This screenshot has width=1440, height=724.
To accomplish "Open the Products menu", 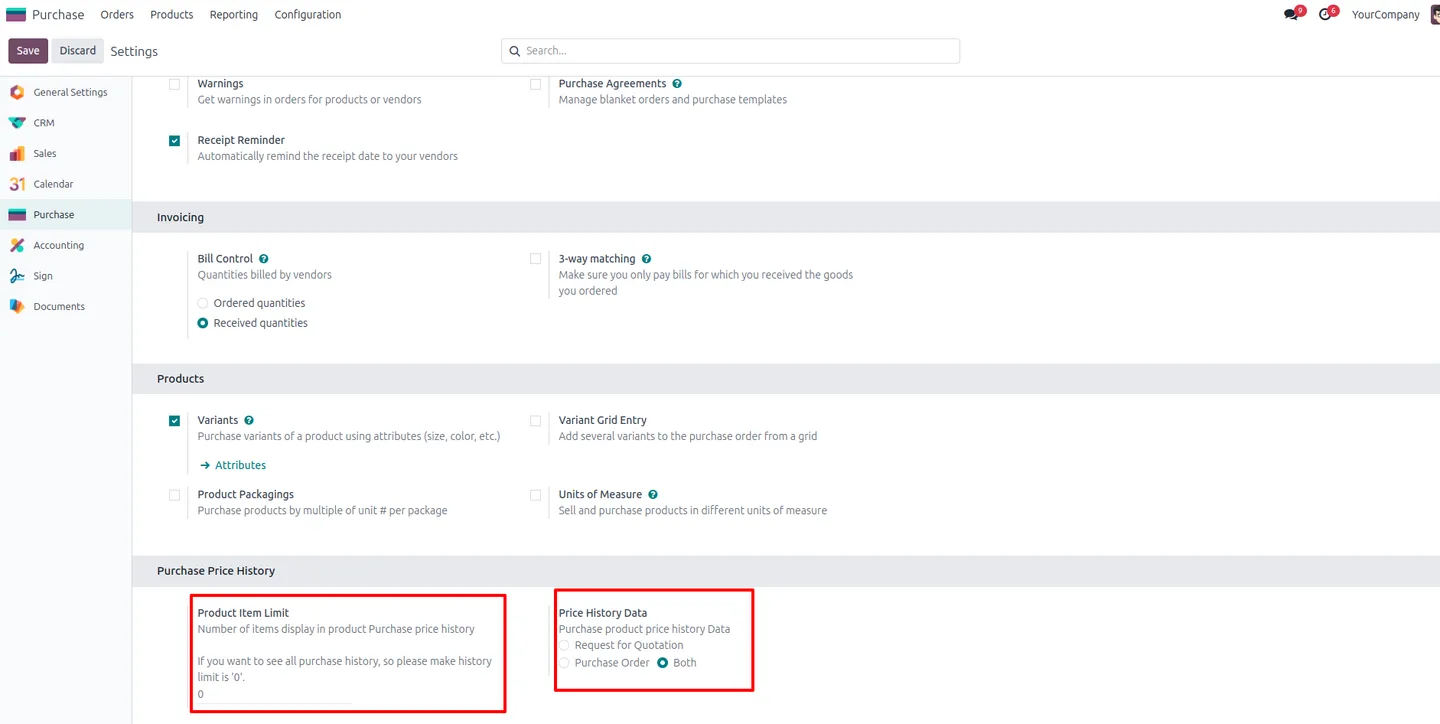I will 172,15.
